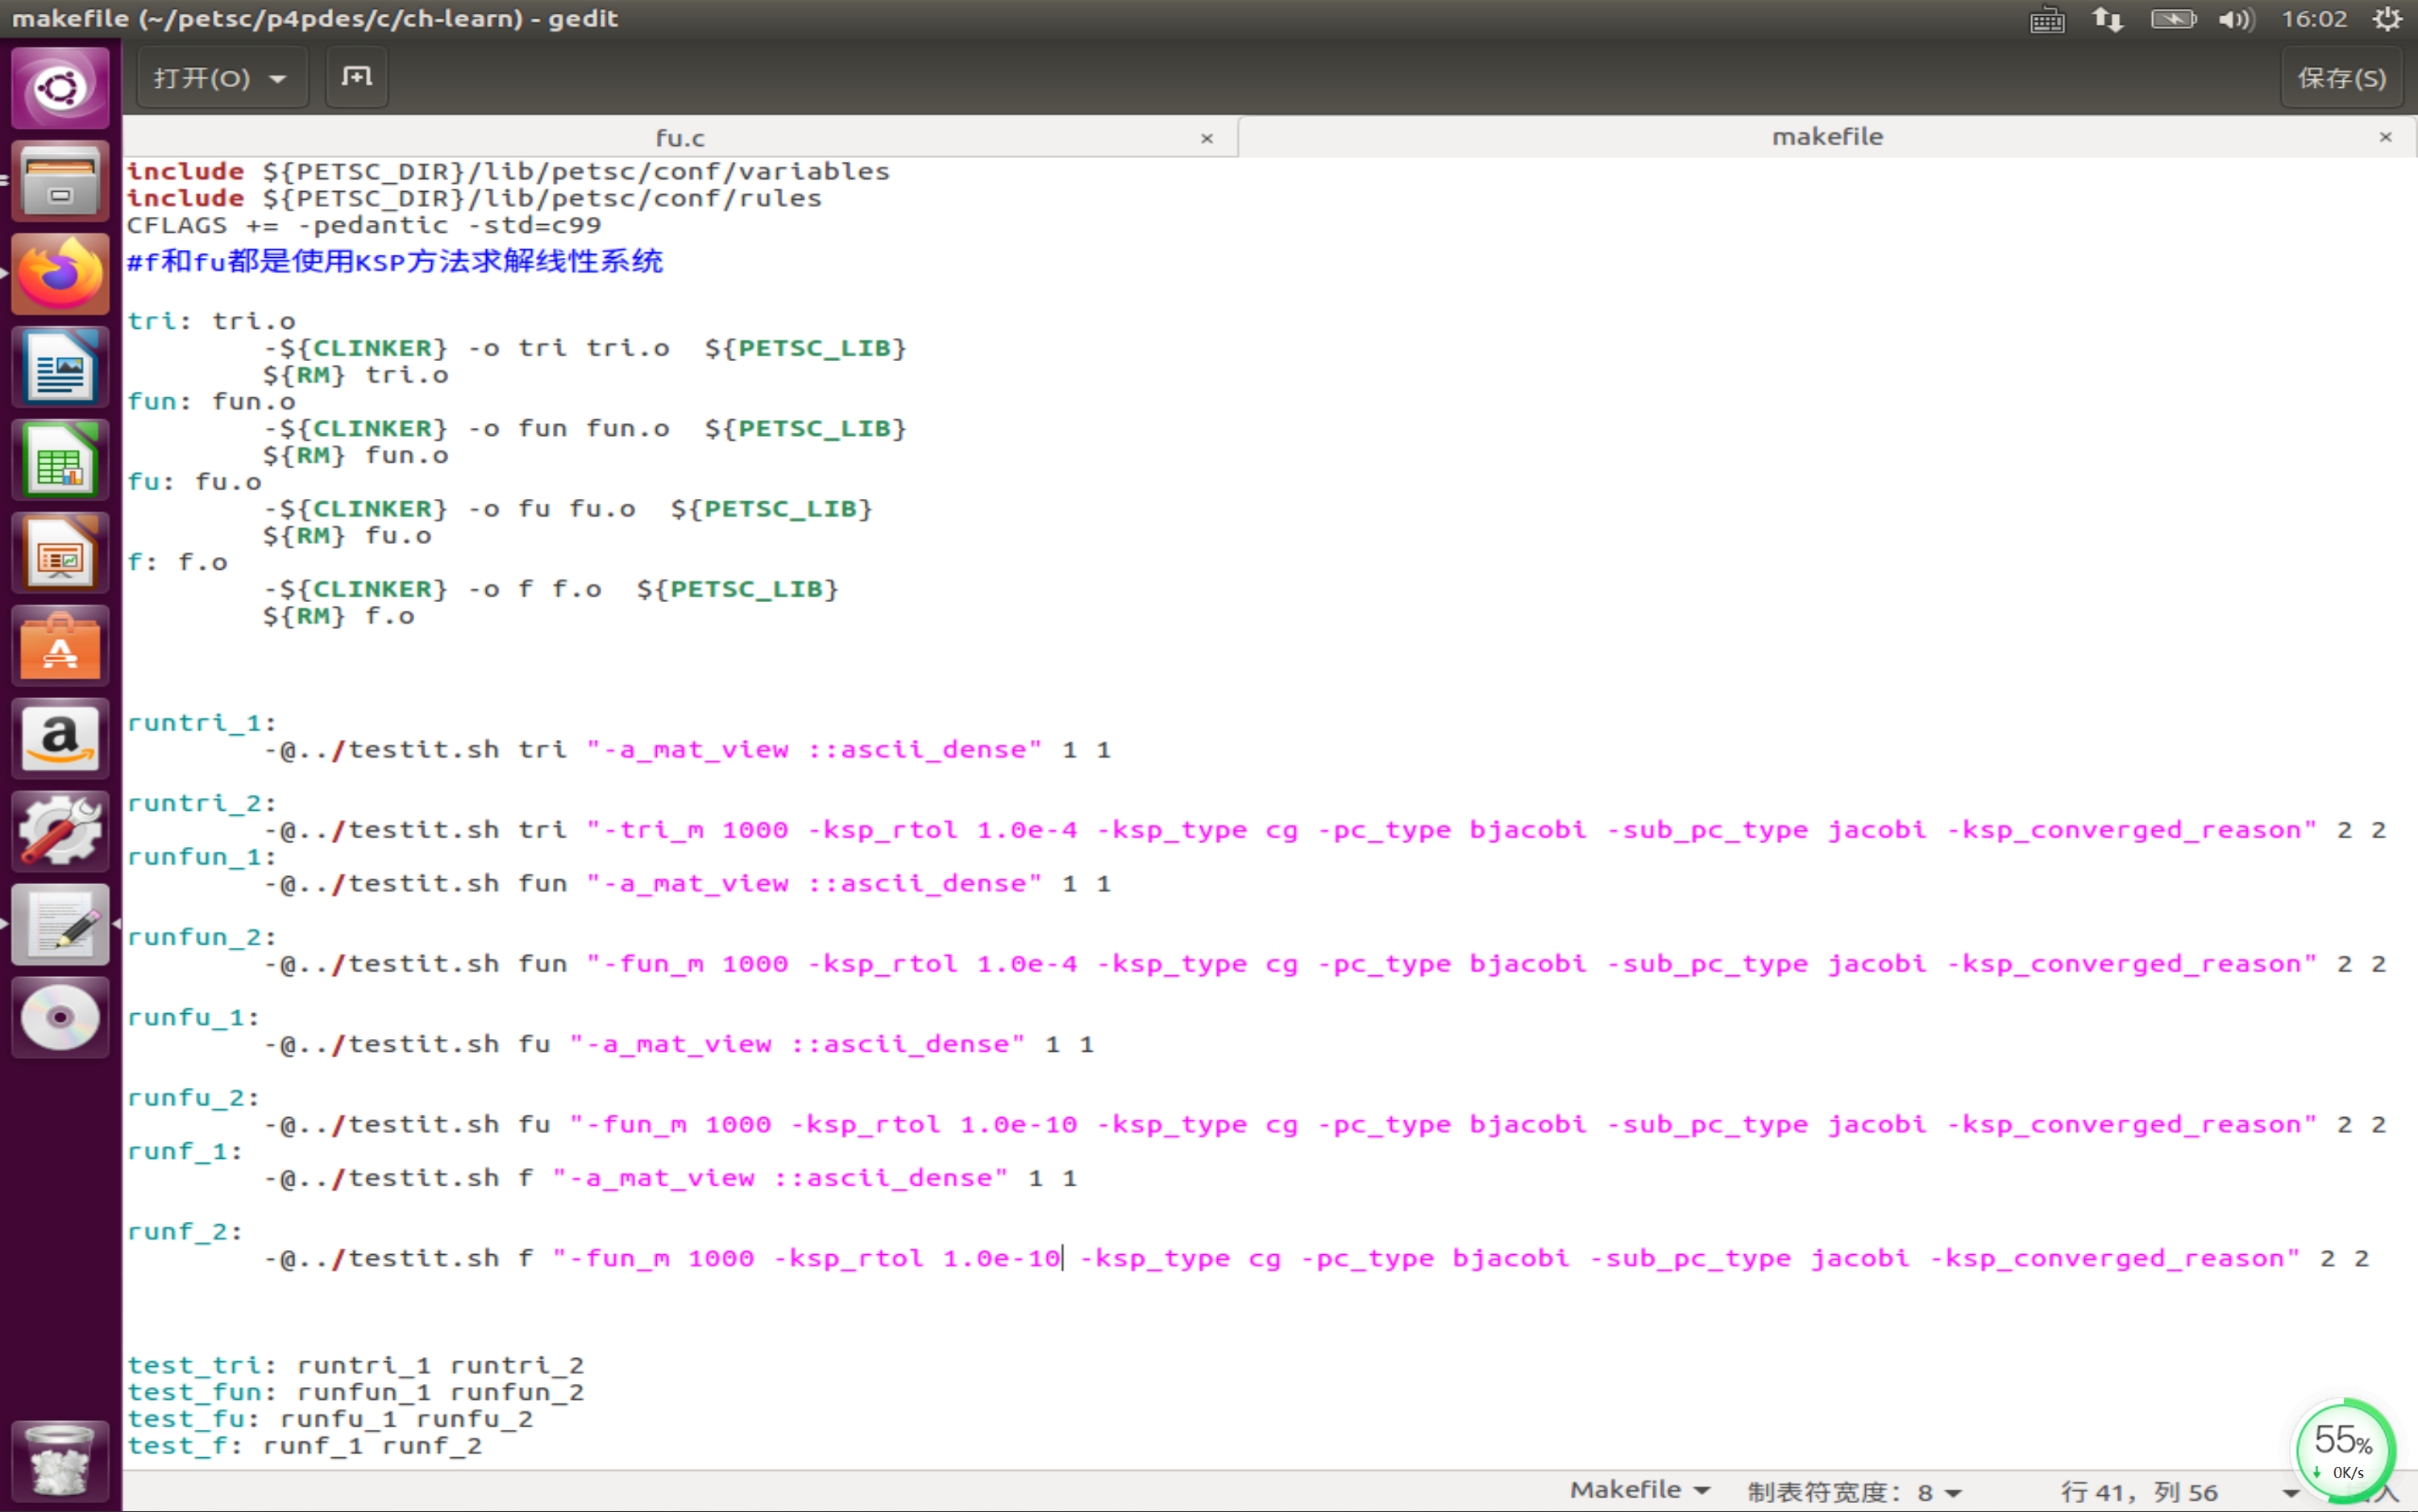Launch LibreOffice Calc from dock
Screen dimensions: 2418x1512
(60, 460)
